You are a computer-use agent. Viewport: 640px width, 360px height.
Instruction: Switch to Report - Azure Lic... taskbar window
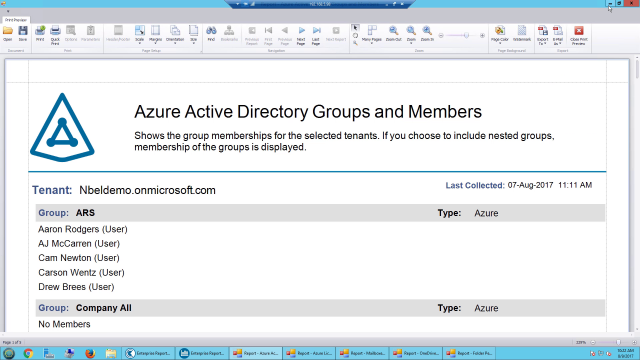(309, 353)
